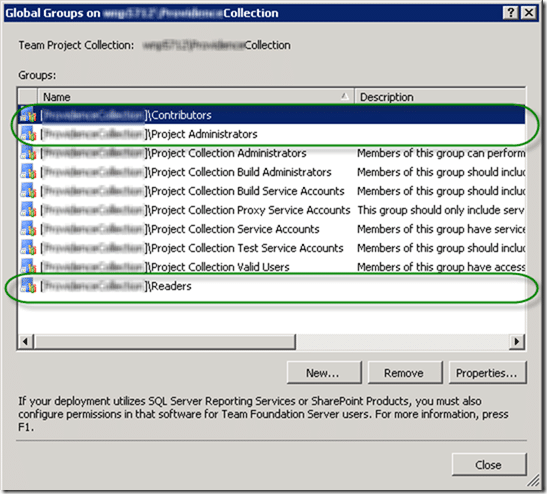Click the Proxy Service Accounts group icon
This screenshot has width=547, height=494.
(28, 210)
